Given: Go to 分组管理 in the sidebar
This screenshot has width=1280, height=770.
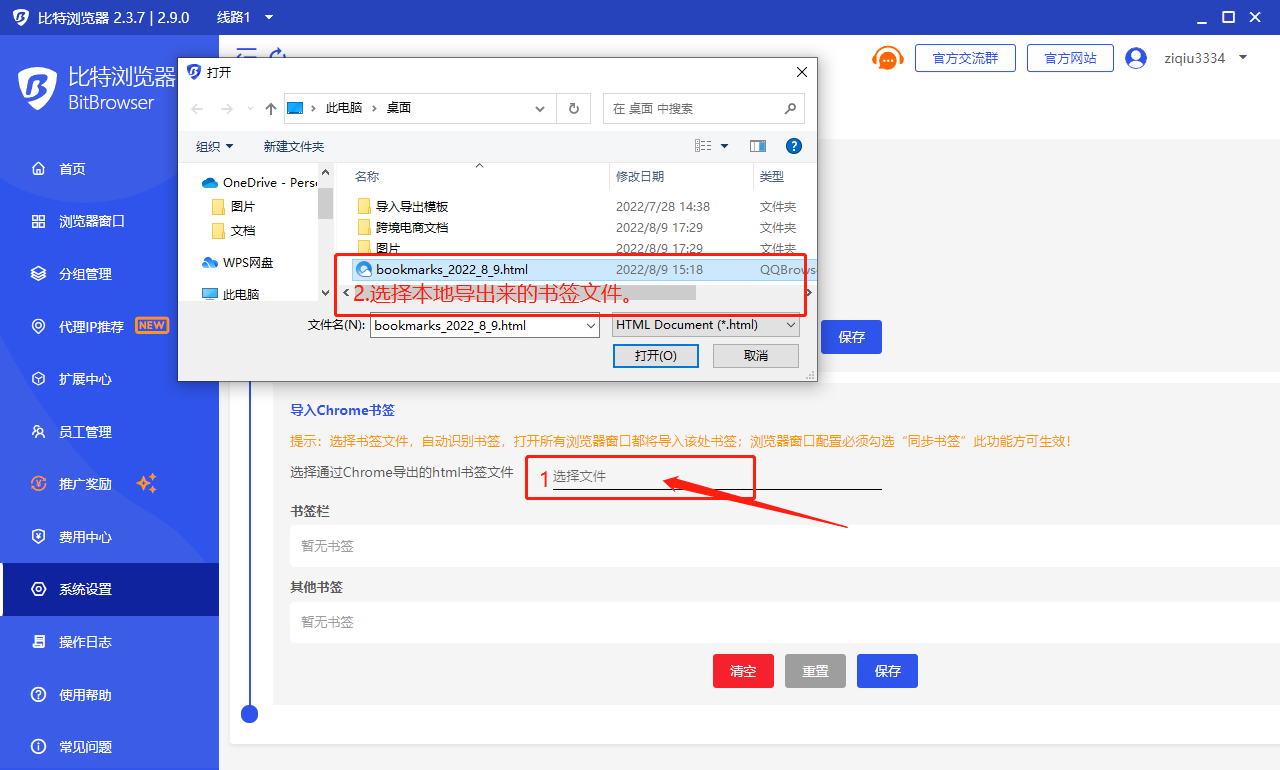Looking at the screenshot, I should click(x=85, y=274).
